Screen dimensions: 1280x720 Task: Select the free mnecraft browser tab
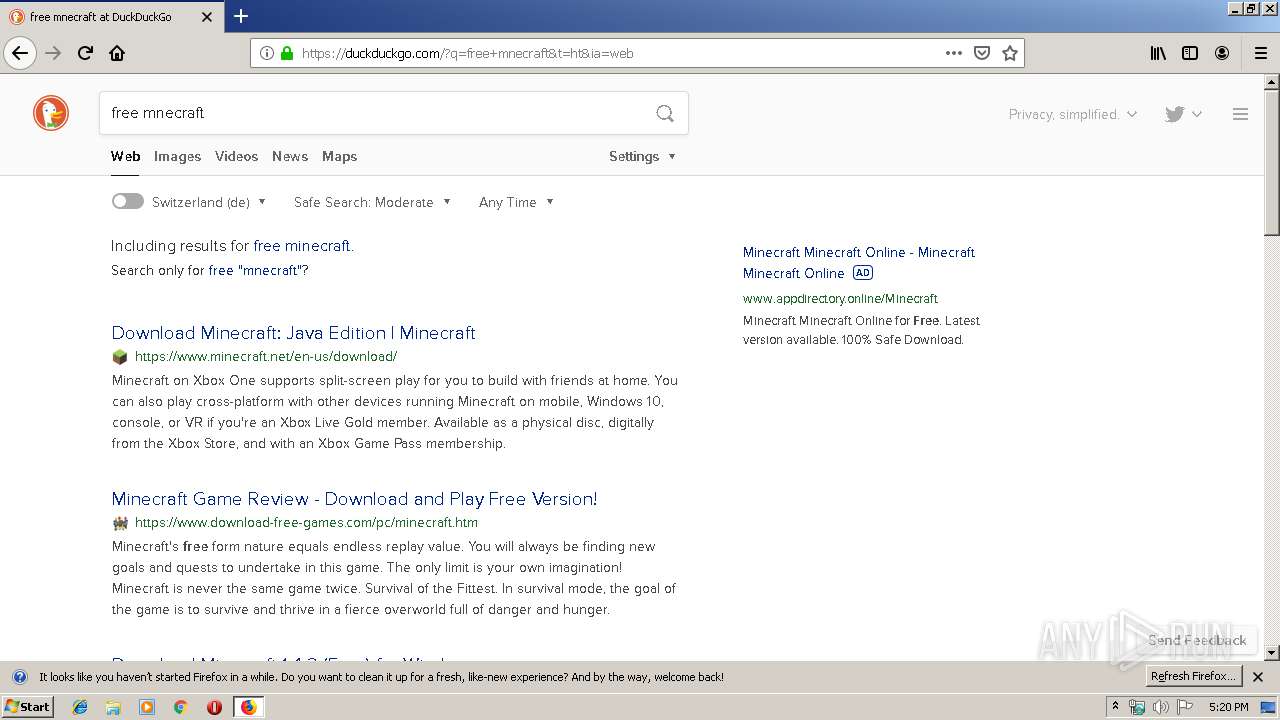coord(110,17)
